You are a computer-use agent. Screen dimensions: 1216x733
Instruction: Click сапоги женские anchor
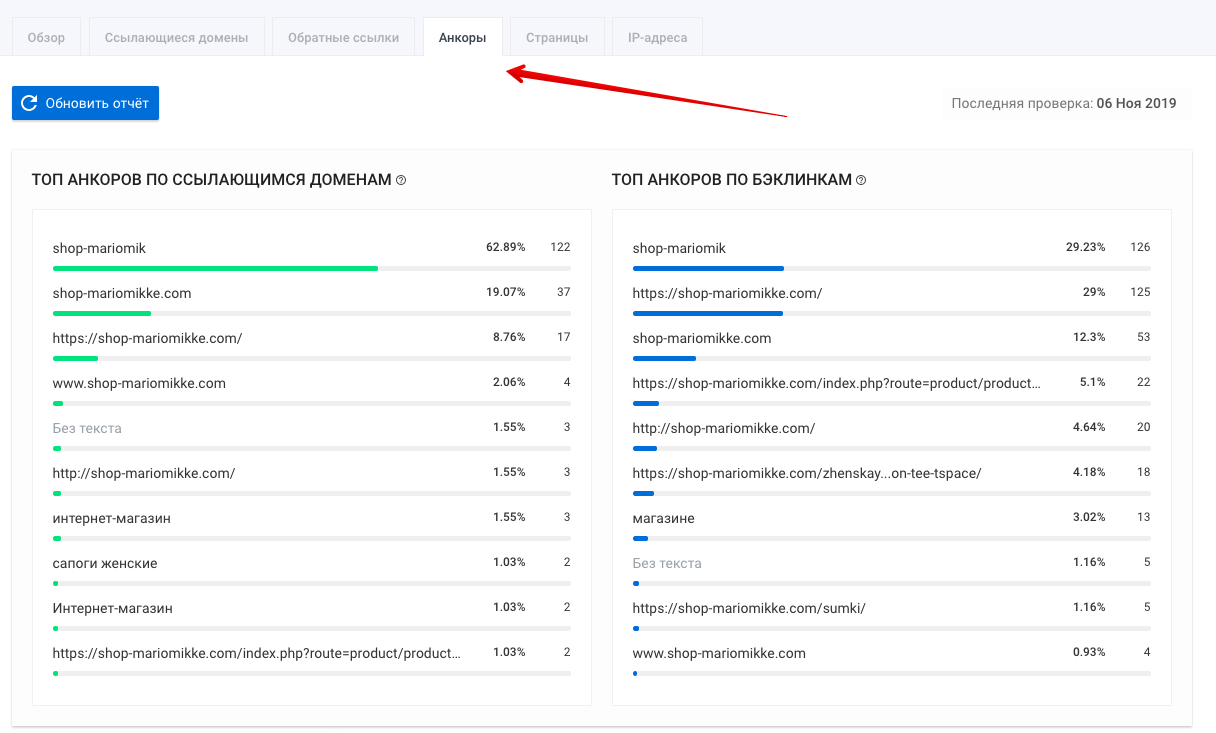point(105,563)
